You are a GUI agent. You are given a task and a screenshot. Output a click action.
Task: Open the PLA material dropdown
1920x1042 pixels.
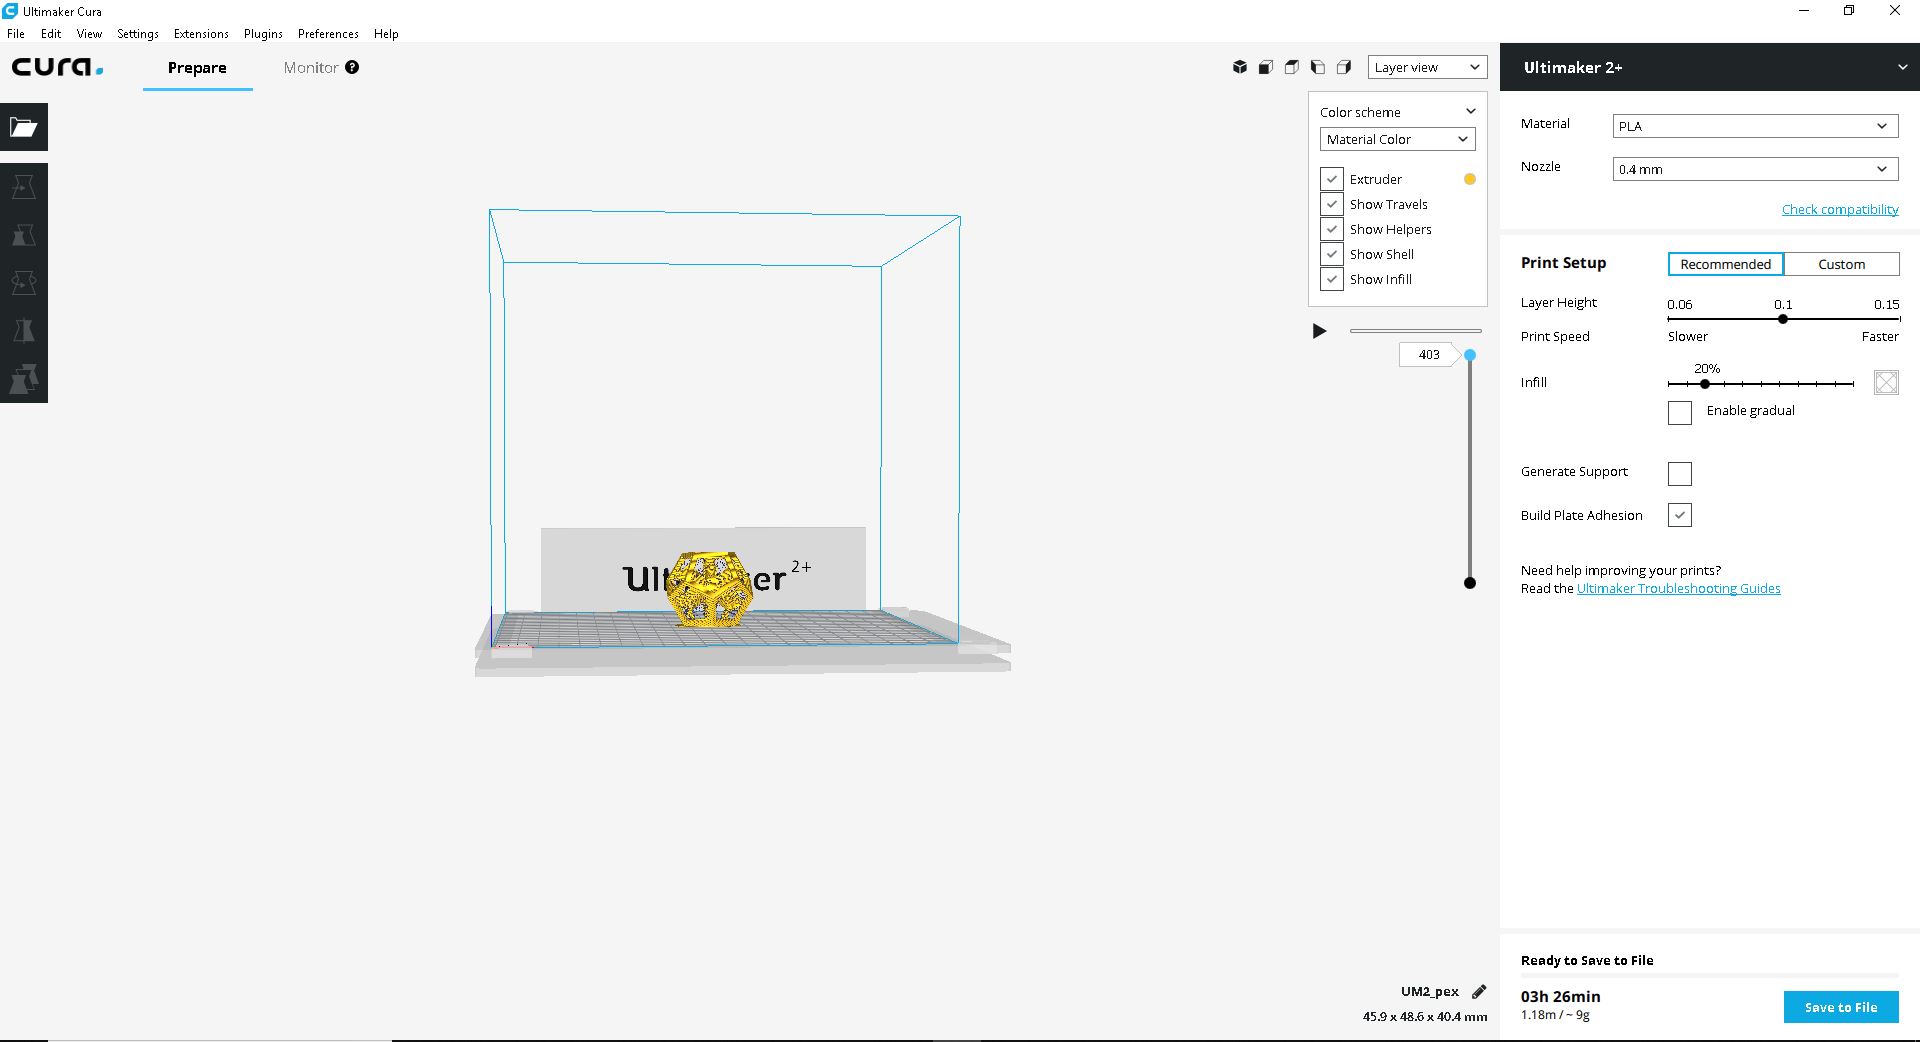pyautogui.click(x=1755, y=126)
